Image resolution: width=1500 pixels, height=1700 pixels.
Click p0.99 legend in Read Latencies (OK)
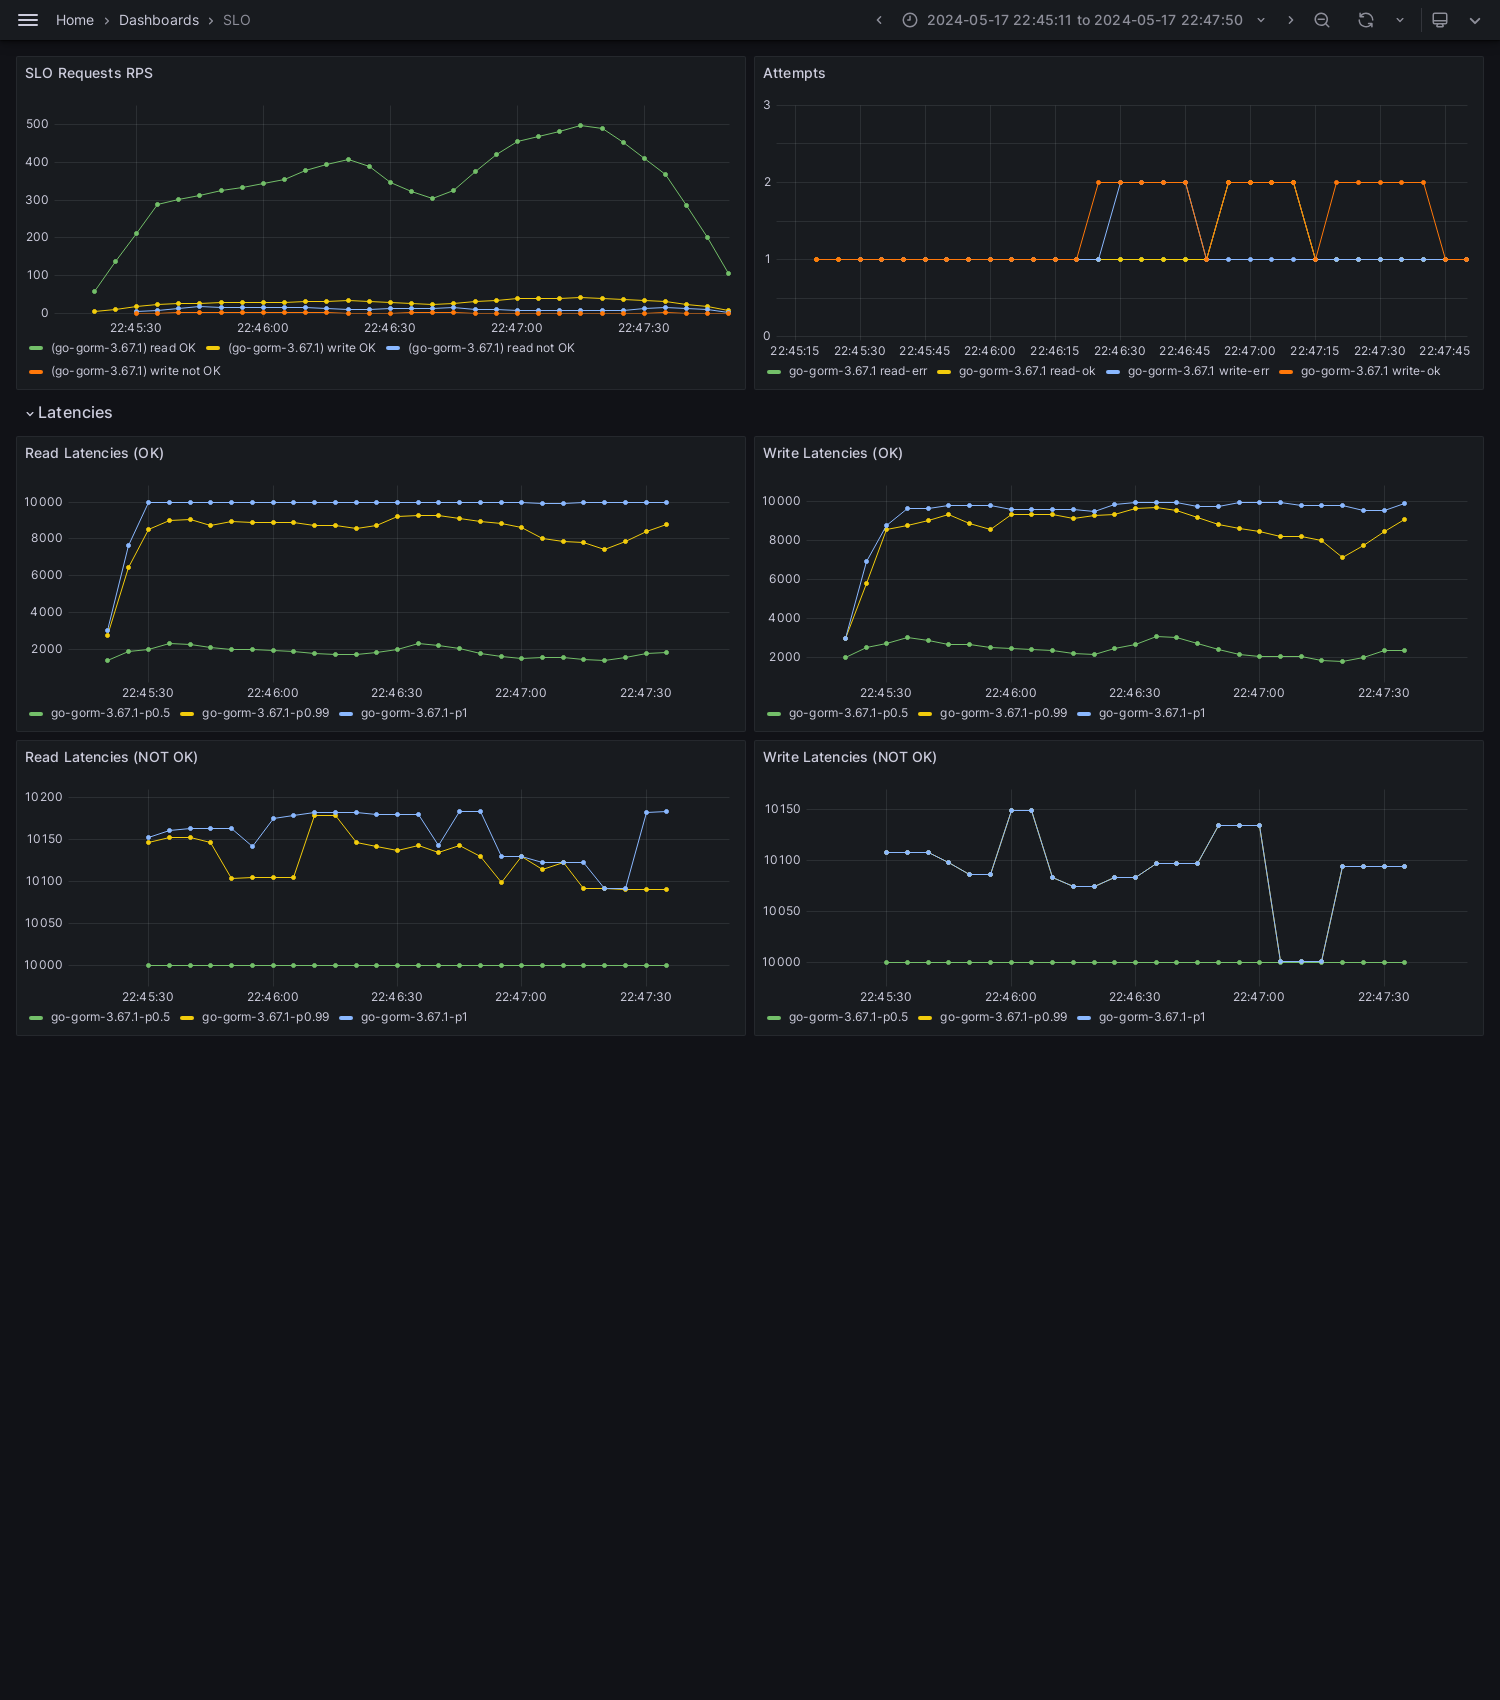pyautogui.click(x=265, y=713)
